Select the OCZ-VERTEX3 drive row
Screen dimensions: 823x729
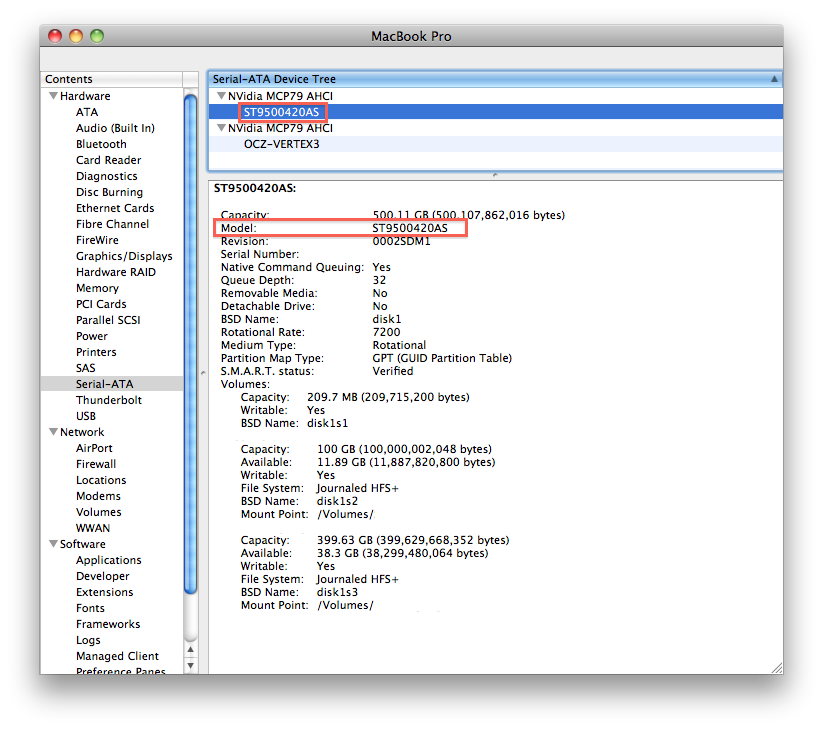pos(495,144)
